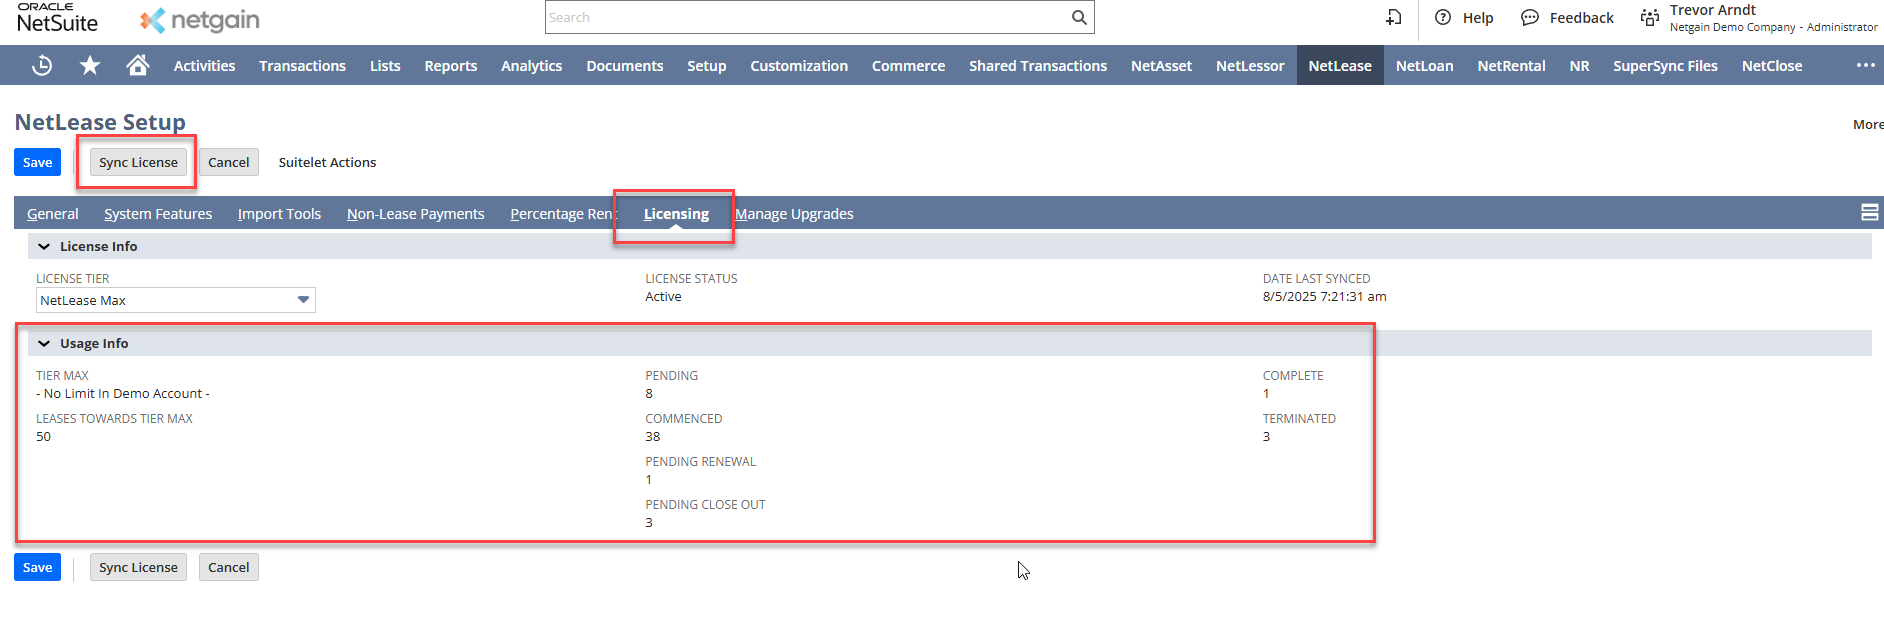Click the Oracle NetSuite logo
Image resolution: width=1884 pixels, height=640 pixels.
57,18
